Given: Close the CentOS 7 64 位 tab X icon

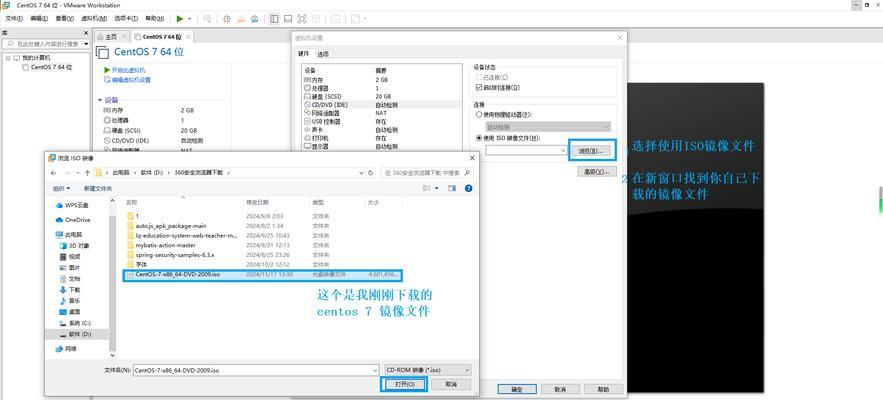Looking at the screenshot, I should (x=188, y=37).
